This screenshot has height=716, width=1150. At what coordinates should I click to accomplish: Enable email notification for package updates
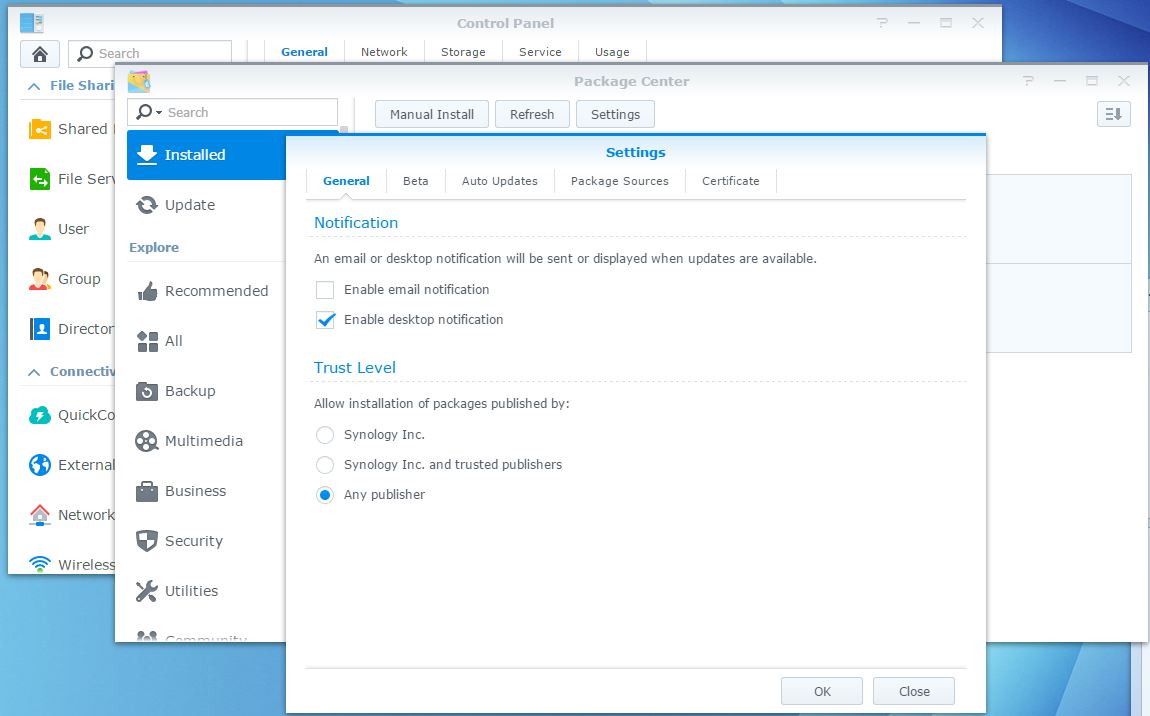pos(325,290)
